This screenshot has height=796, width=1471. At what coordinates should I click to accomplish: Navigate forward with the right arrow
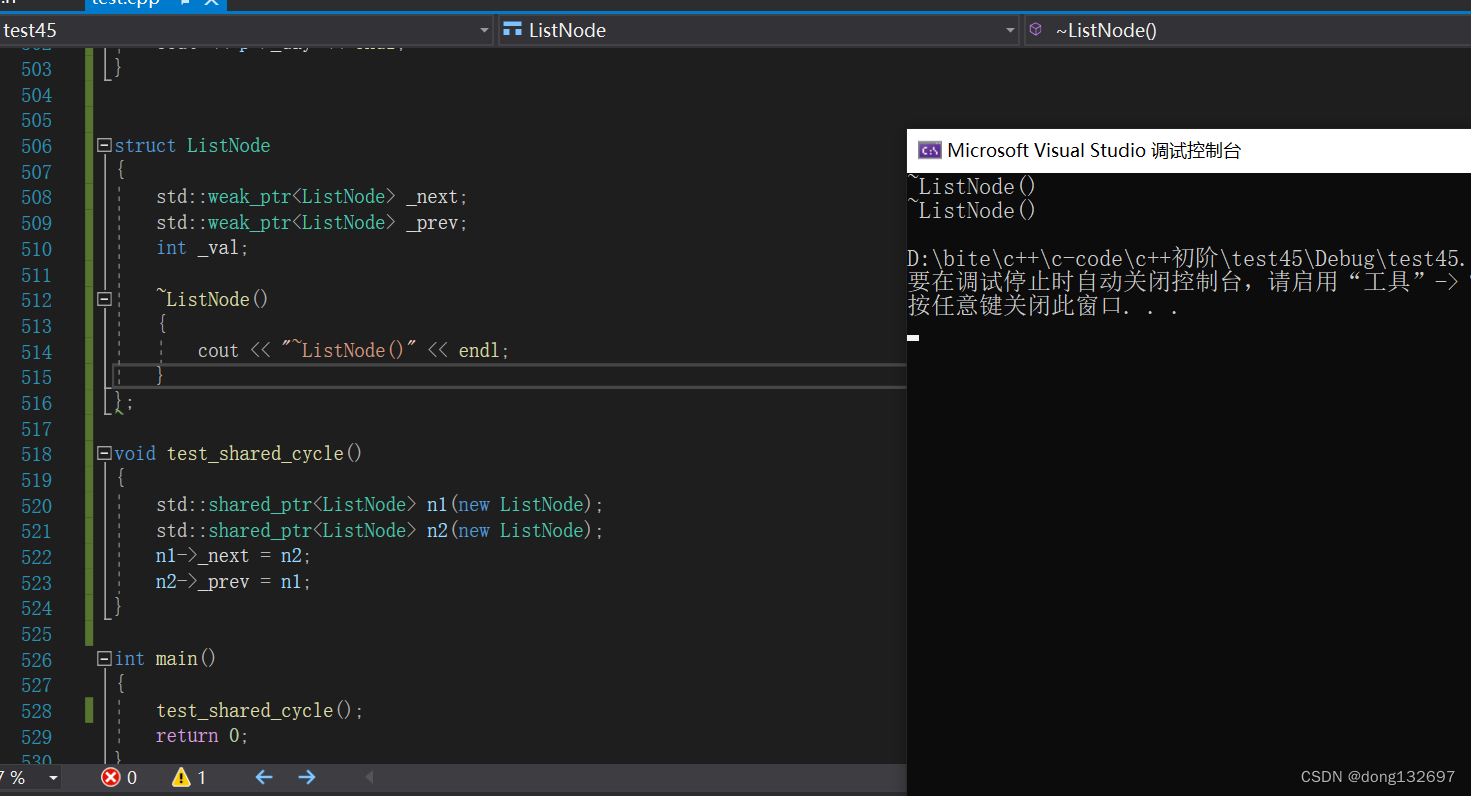[307, 777]
